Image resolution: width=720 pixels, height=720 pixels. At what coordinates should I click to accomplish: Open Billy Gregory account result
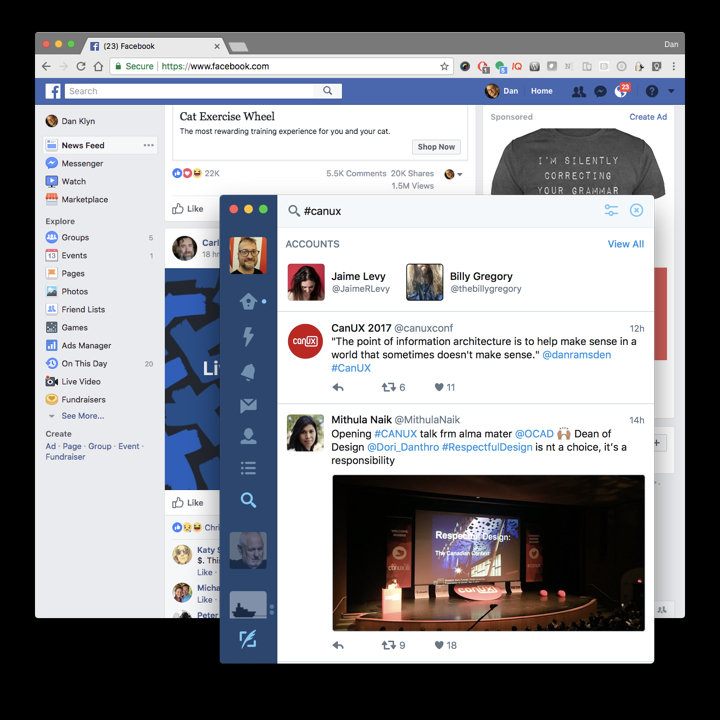(464, 282)
